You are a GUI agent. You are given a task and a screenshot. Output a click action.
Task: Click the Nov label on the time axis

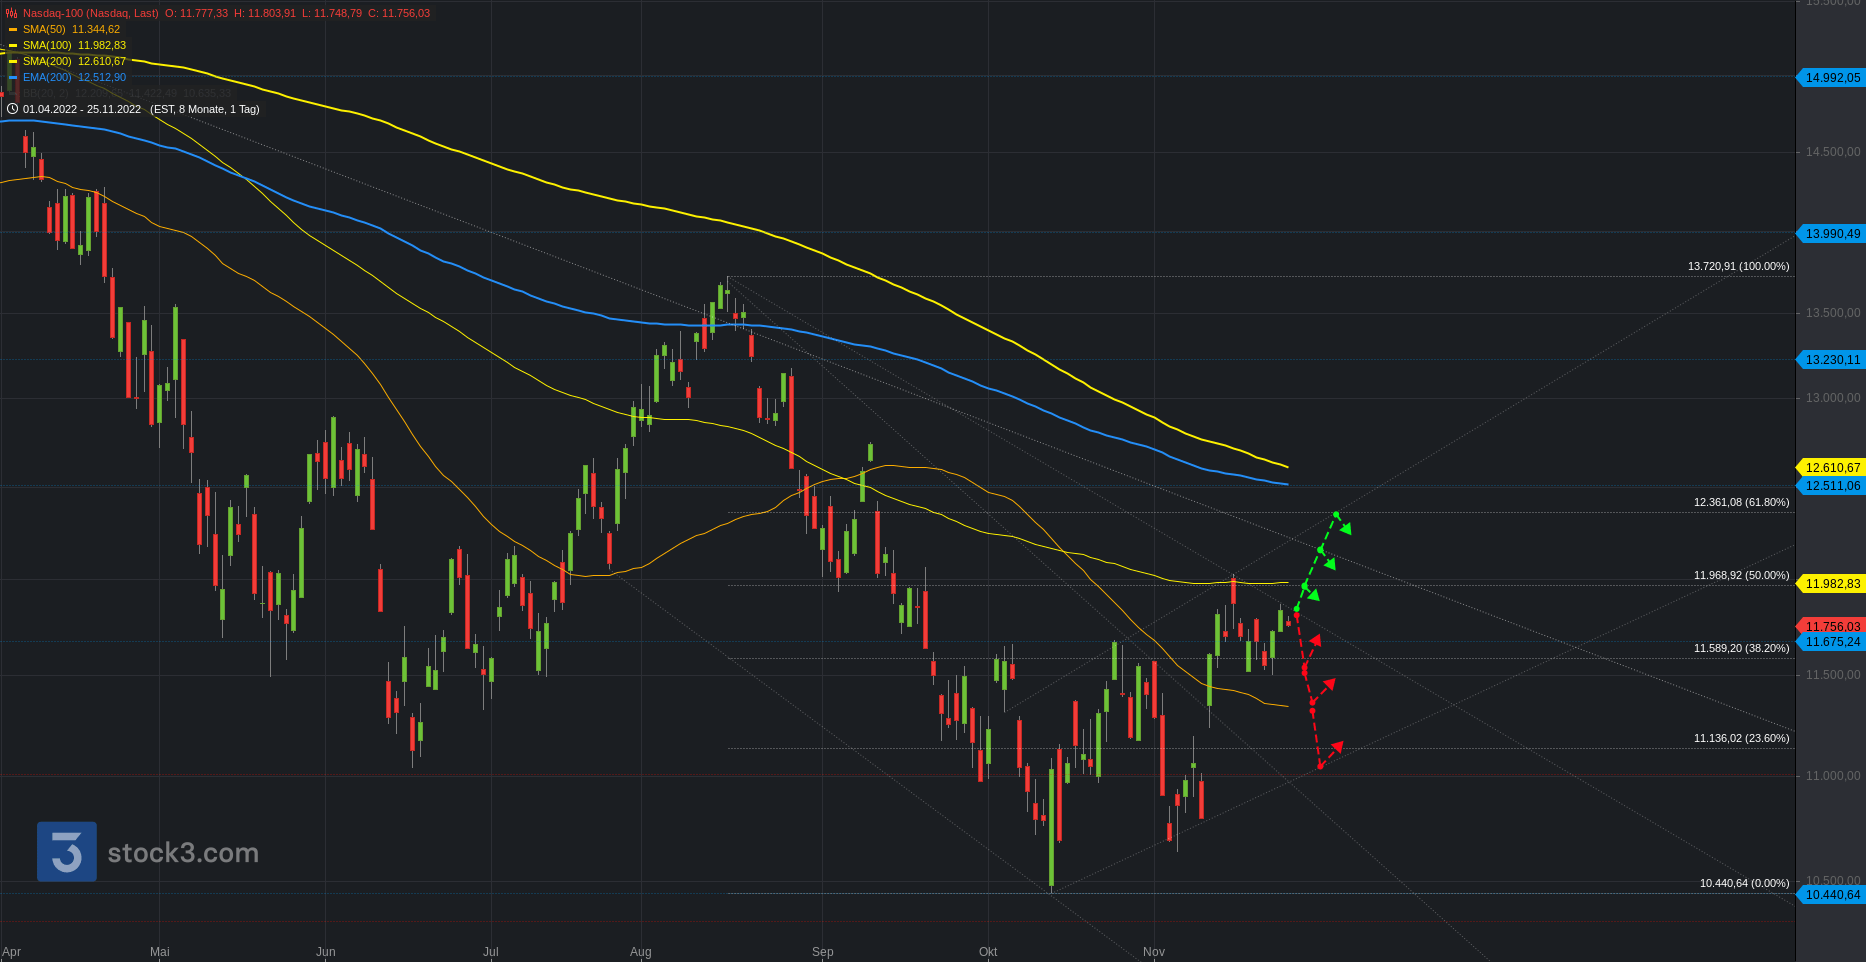click(x=1154, y=952)
